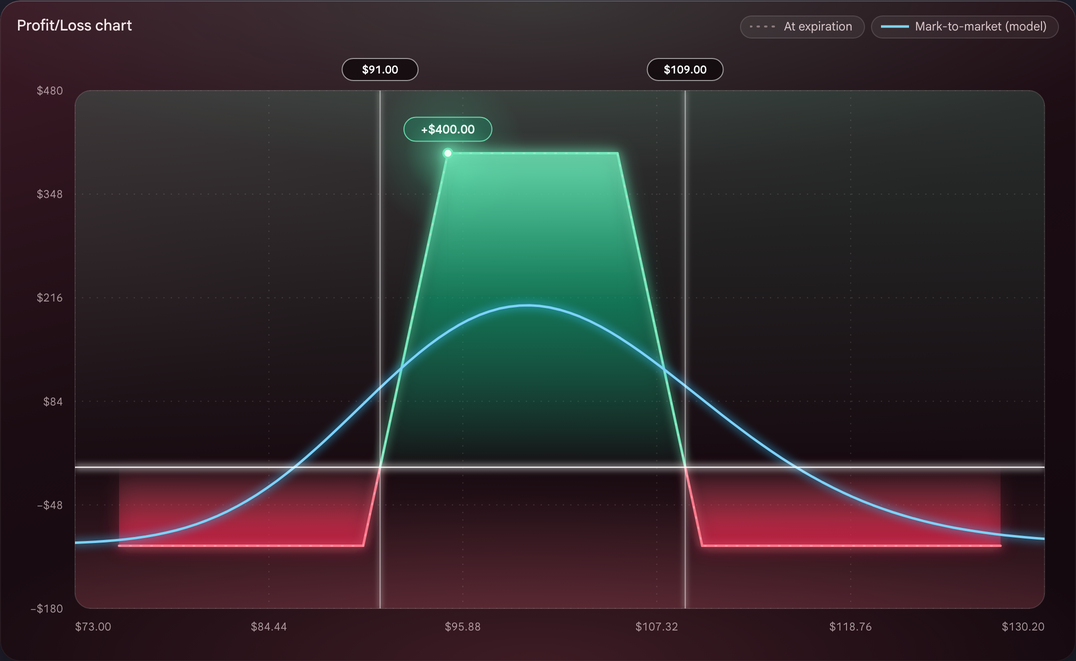Click the $130.20 x-axis label

coord(1023,627)
